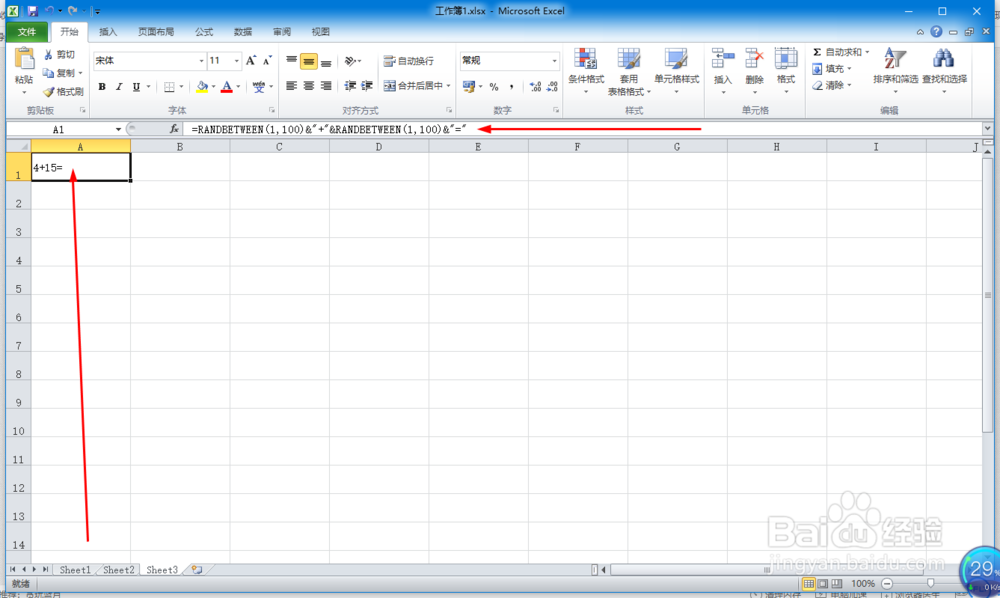This screenshot has height=598, width=1000.
Task: Select middle vertical align button
Action: (309, 61)
